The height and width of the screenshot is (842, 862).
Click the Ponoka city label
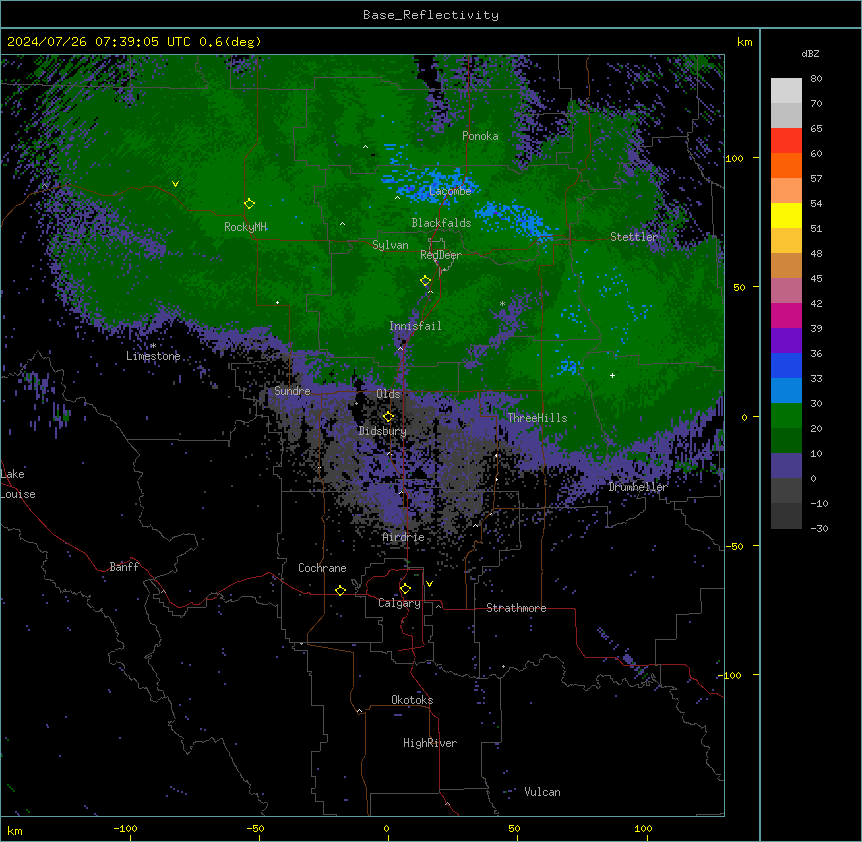pos(480,136)
